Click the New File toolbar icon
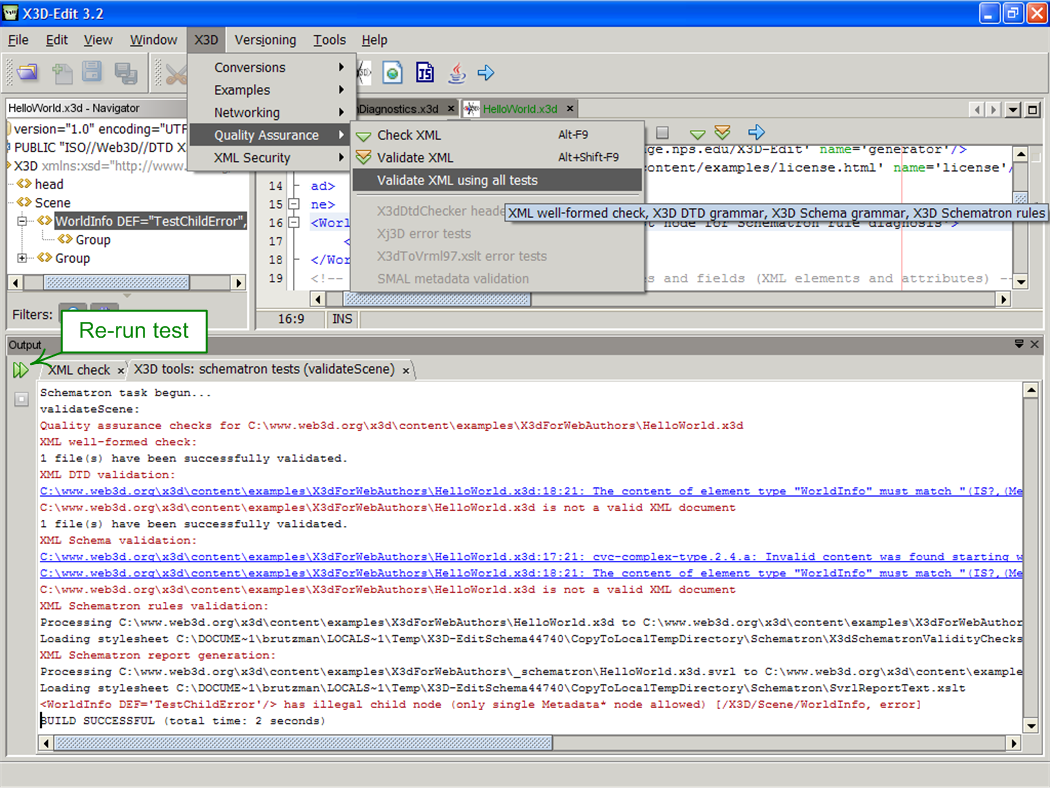 62,72
